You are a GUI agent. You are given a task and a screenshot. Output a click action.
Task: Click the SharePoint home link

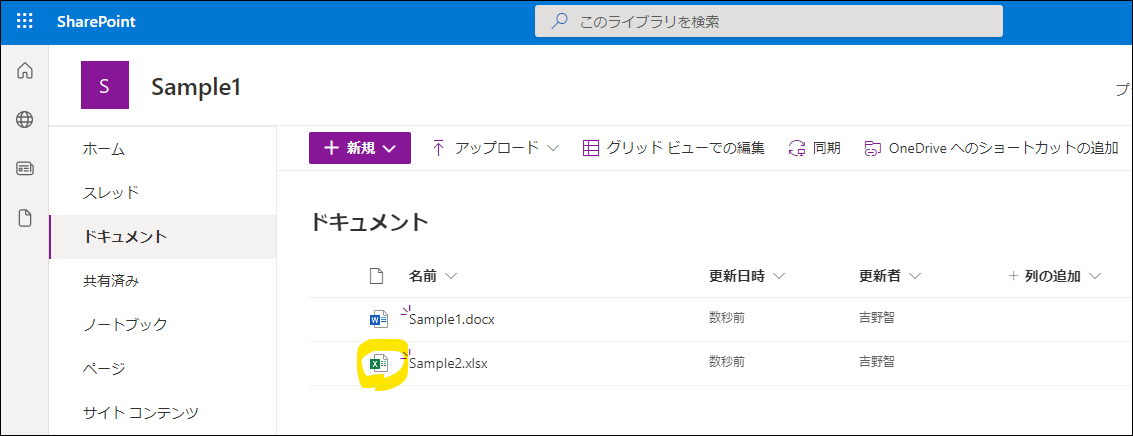(x=96, y=22)
